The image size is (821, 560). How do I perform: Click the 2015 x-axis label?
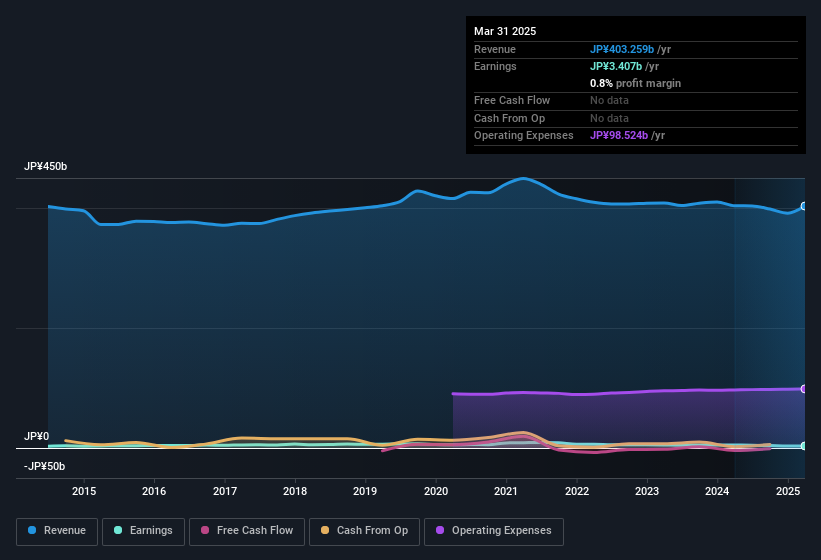84,491
